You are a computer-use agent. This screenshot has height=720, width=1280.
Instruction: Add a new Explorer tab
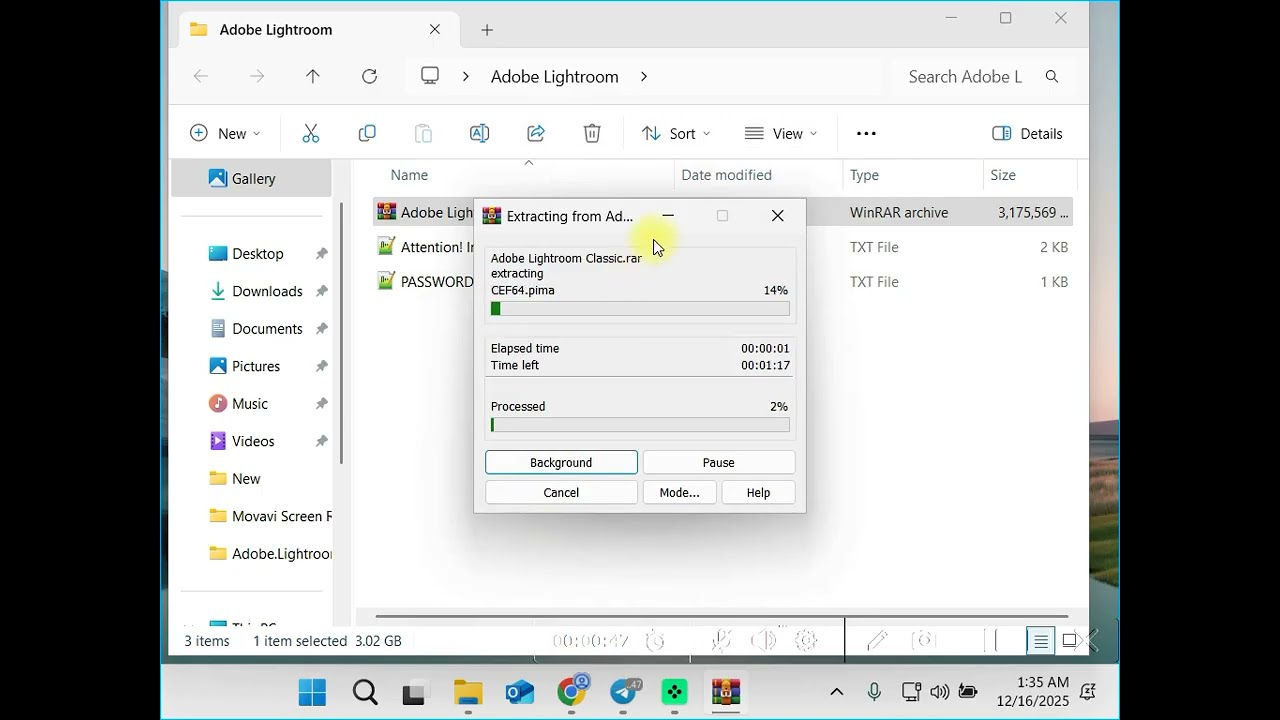pyautogui.click(x=487, y=30)
